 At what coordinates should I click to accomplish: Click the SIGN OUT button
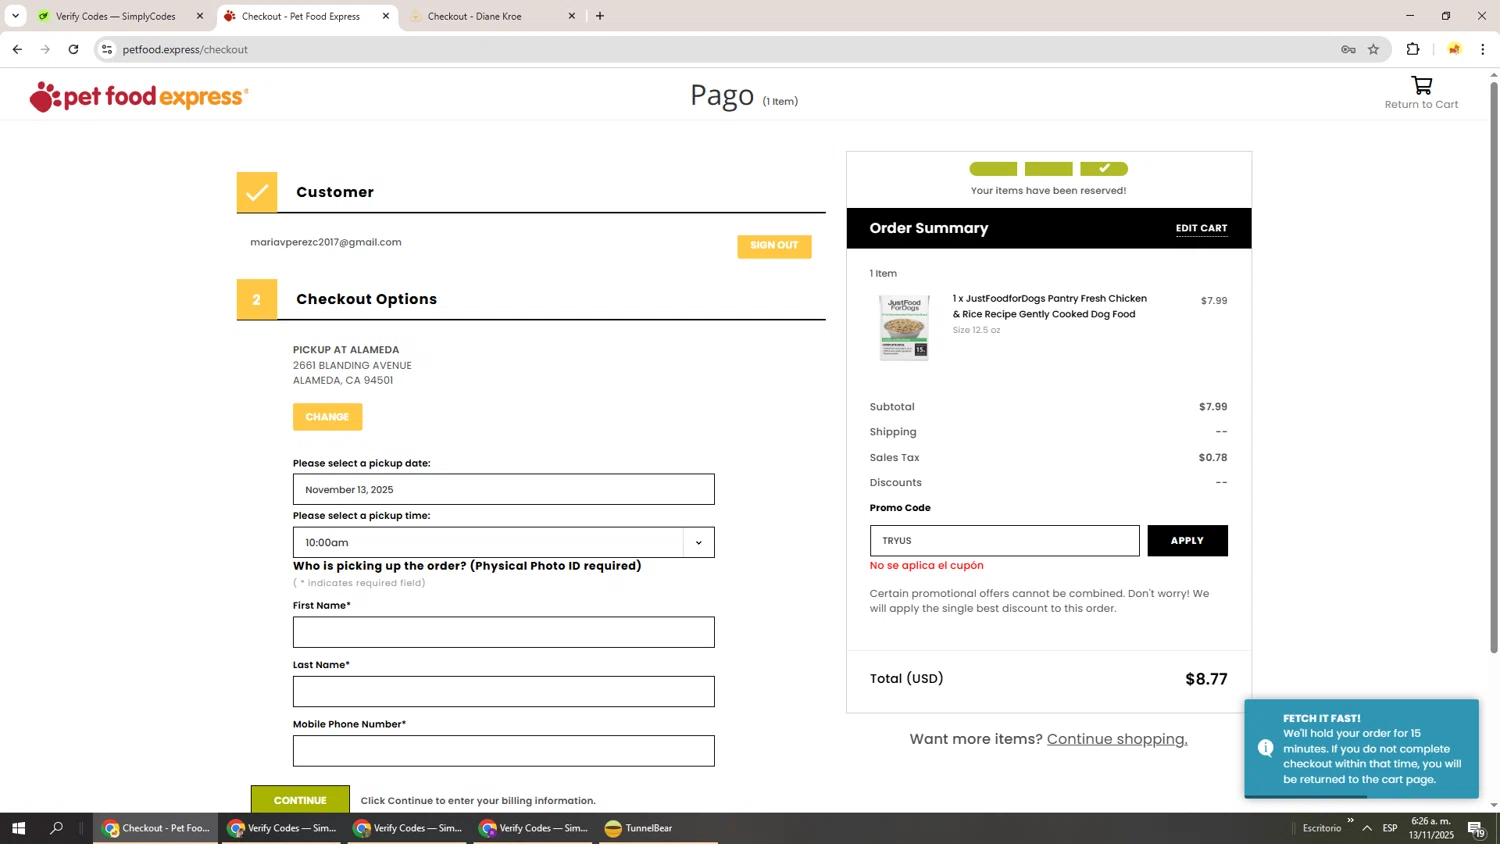(x=774, y=246)
